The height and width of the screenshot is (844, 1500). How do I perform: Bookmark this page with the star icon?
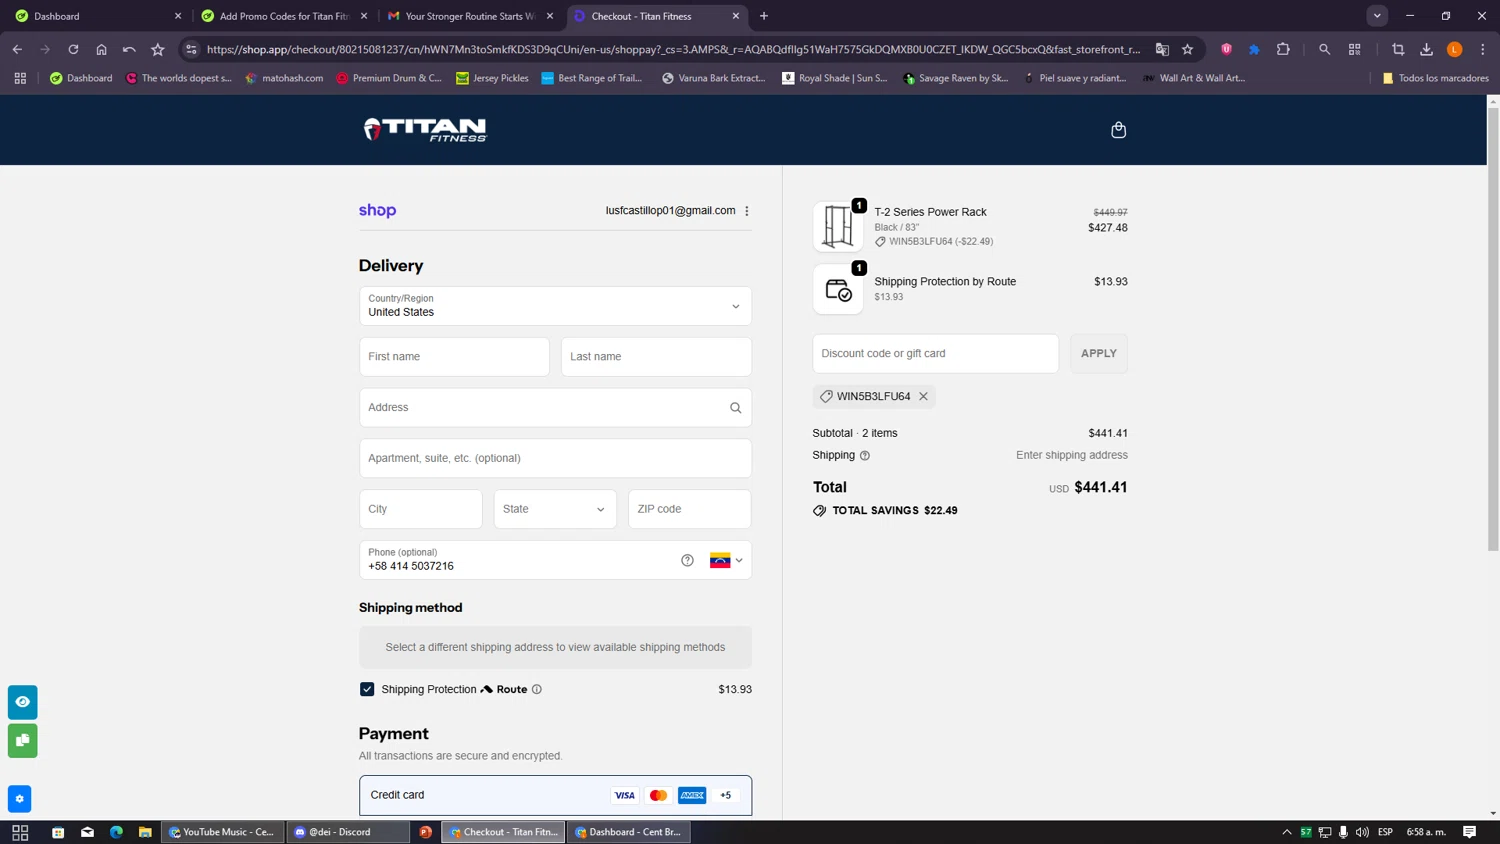[1187, 49]
